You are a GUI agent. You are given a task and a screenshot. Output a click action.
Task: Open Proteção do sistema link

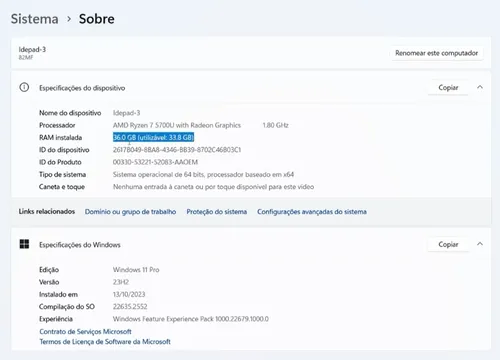(217, 212)
